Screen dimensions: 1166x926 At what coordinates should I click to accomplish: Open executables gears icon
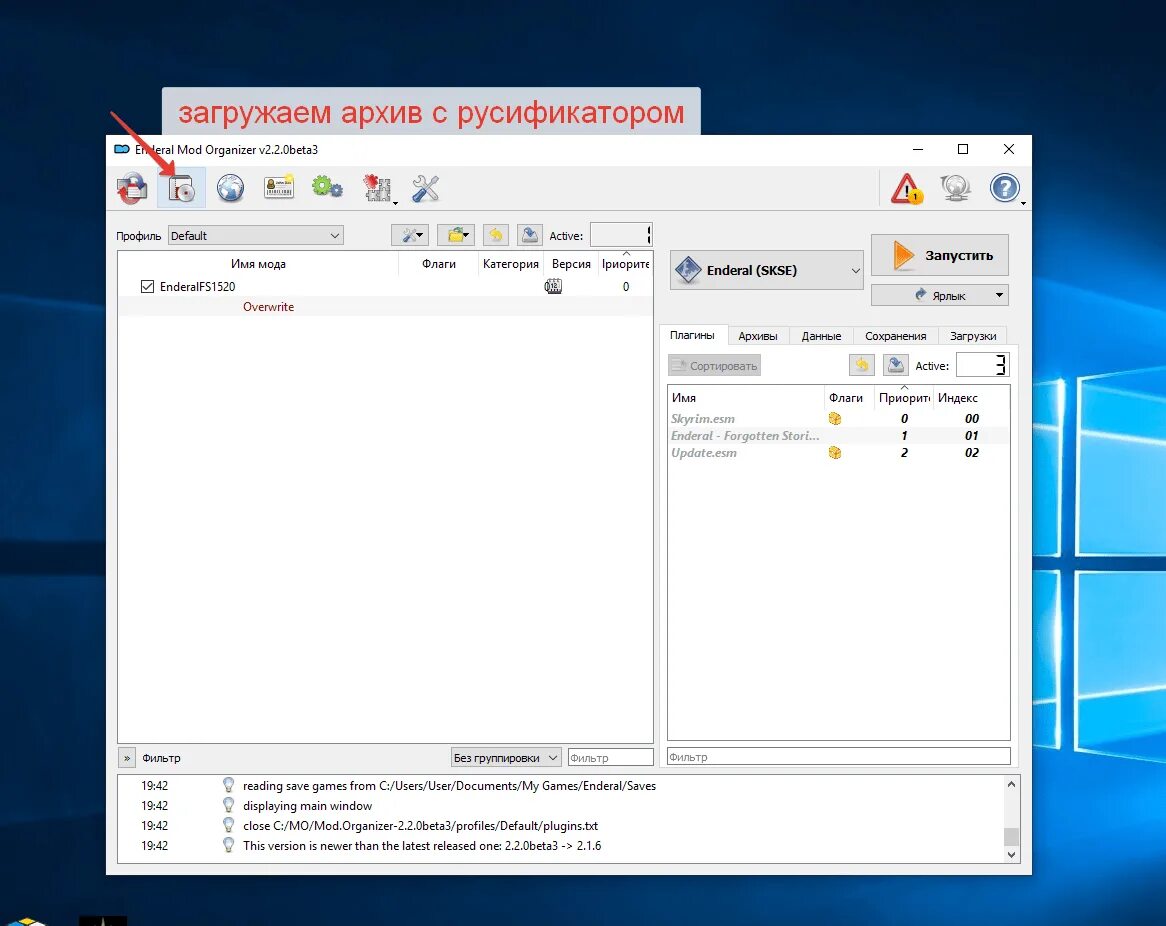327,187
